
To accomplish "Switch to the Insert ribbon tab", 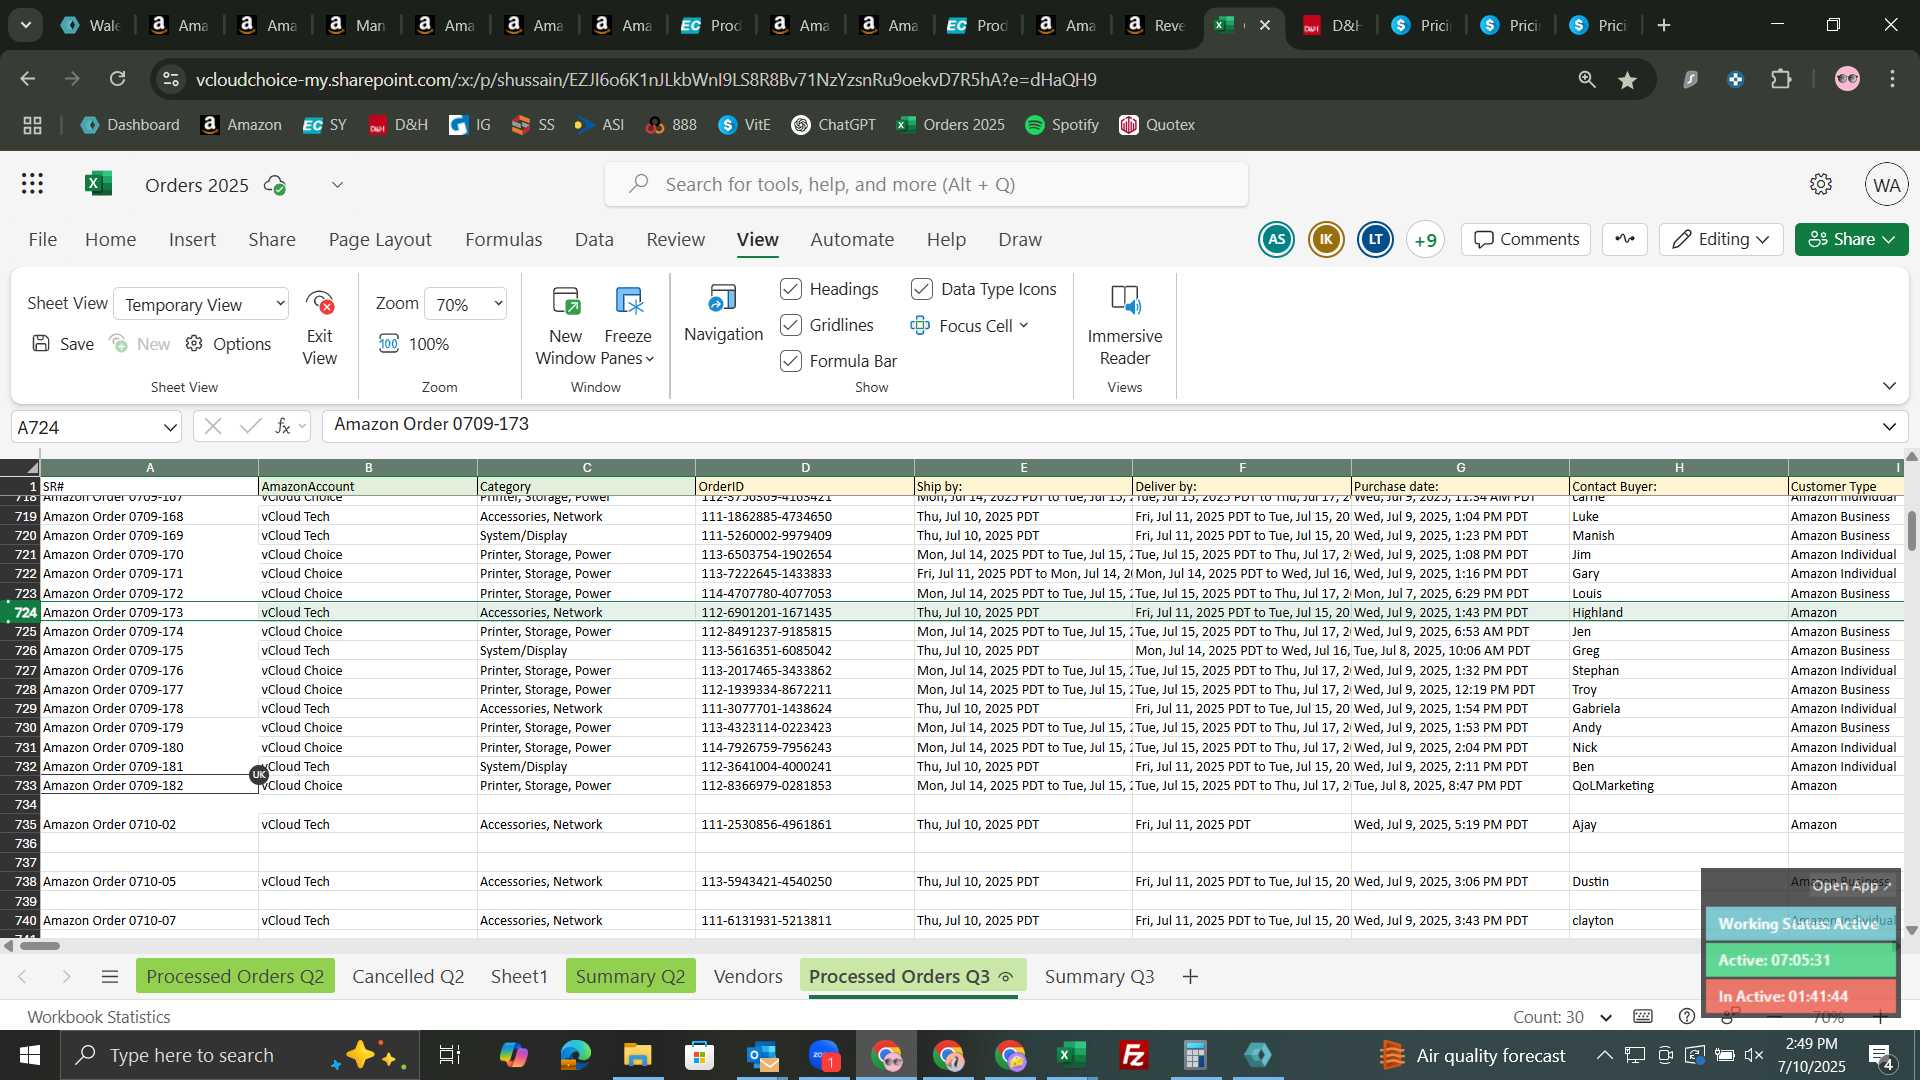I will point(192,240).
